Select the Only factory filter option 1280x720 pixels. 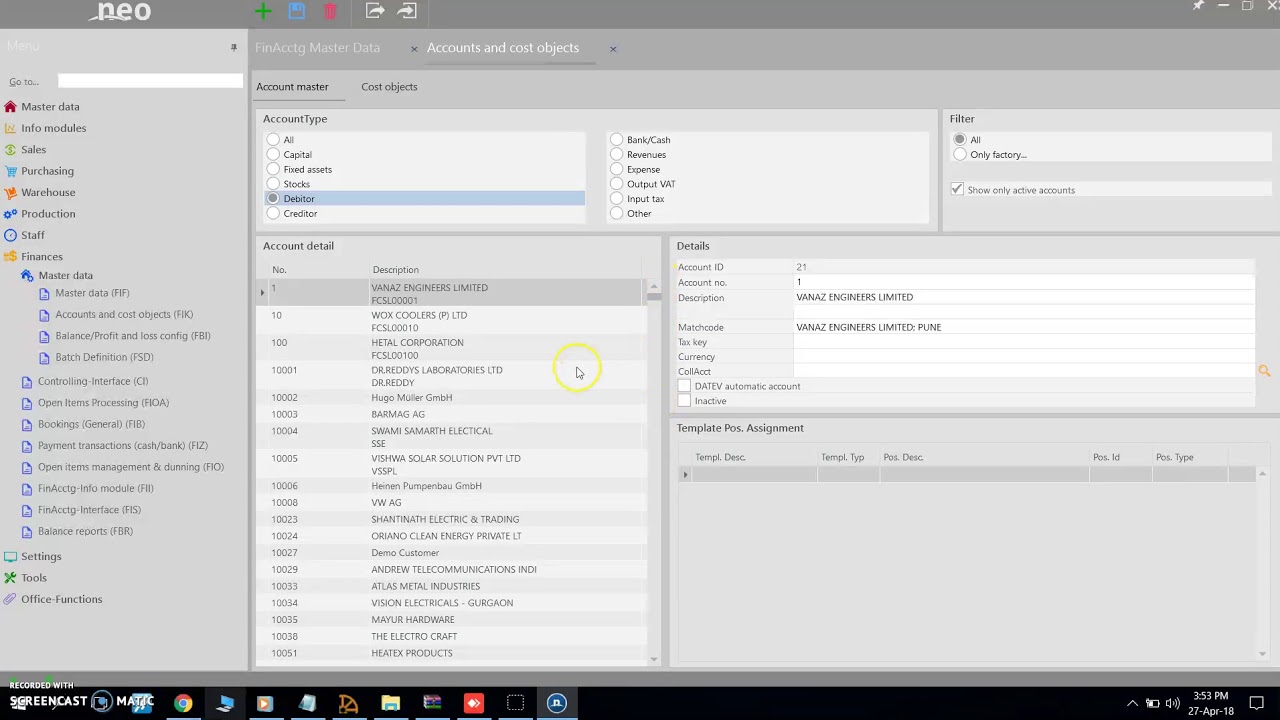tap(960, 155)
